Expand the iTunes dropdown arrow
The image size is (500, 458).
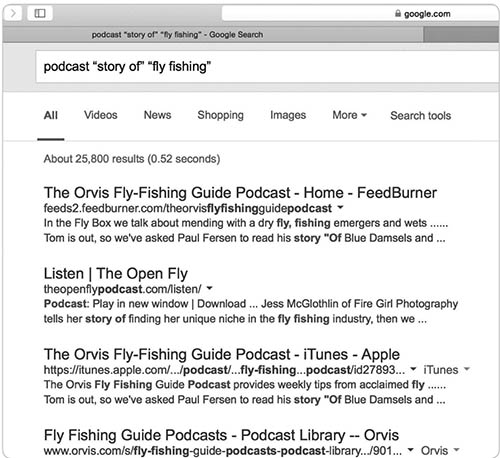tap(467, 369)
